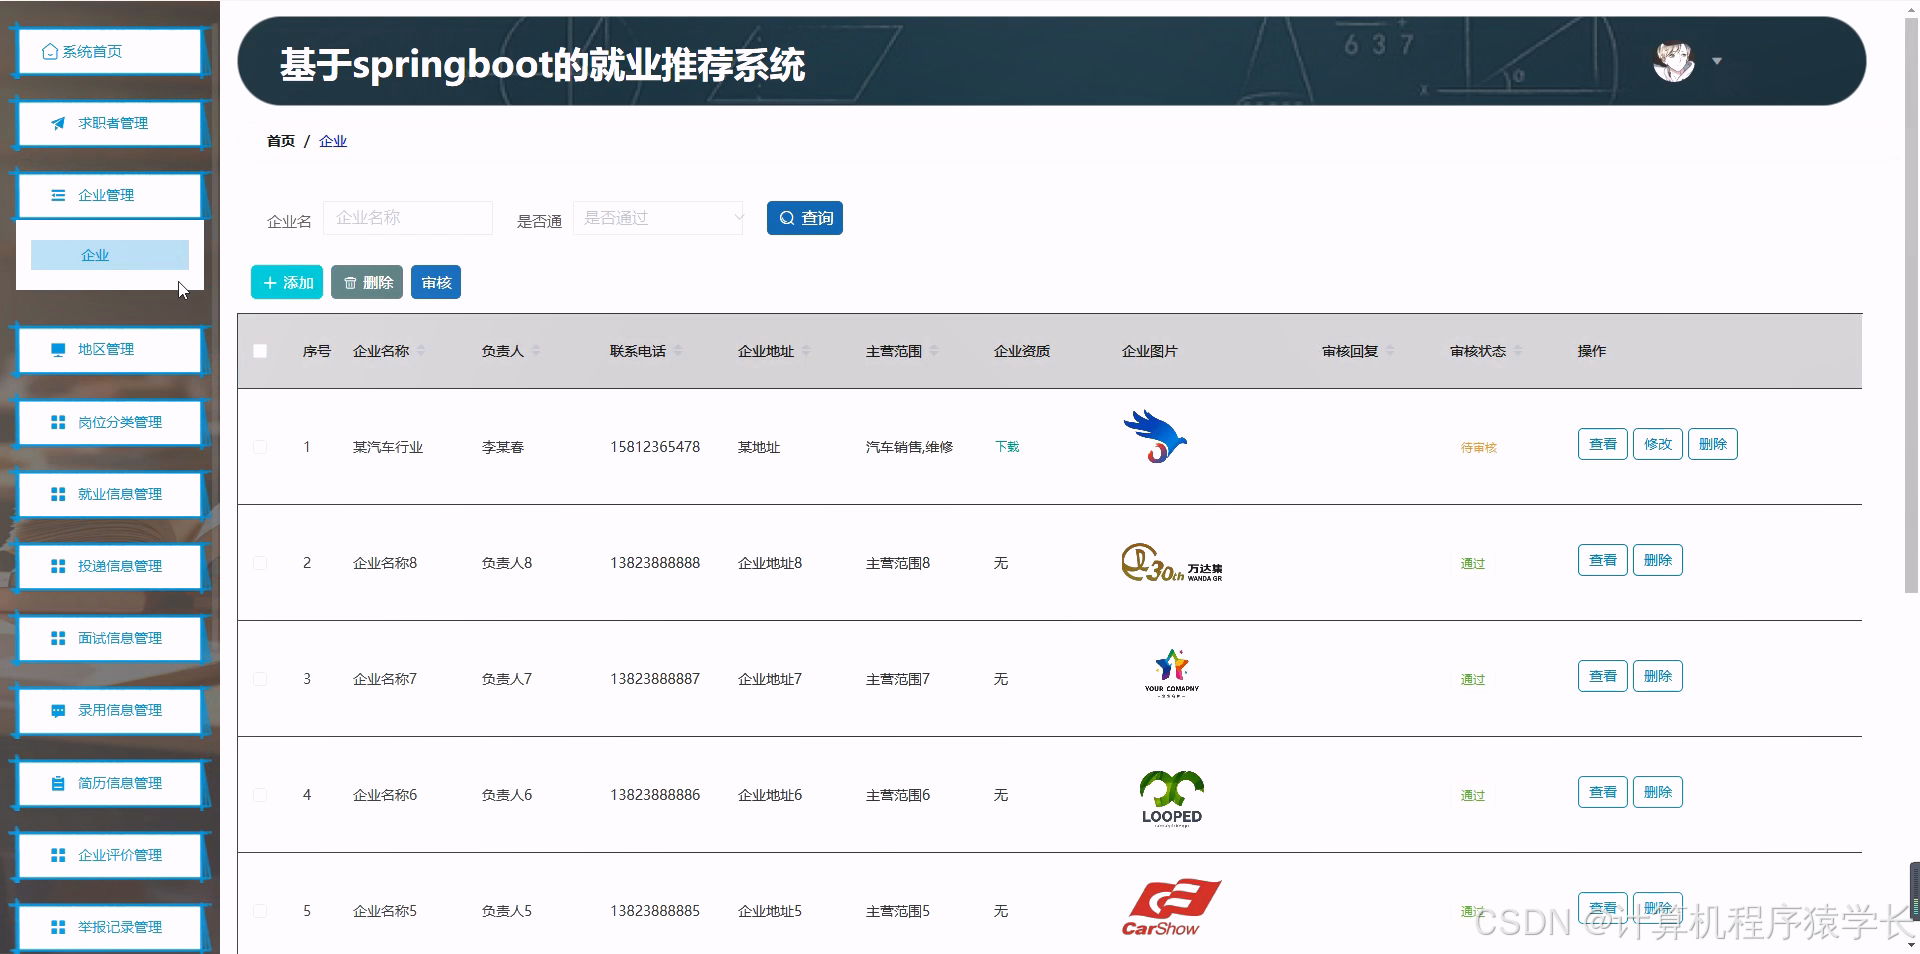Click the sort icon on 联系电话 column

coord(678,351)
